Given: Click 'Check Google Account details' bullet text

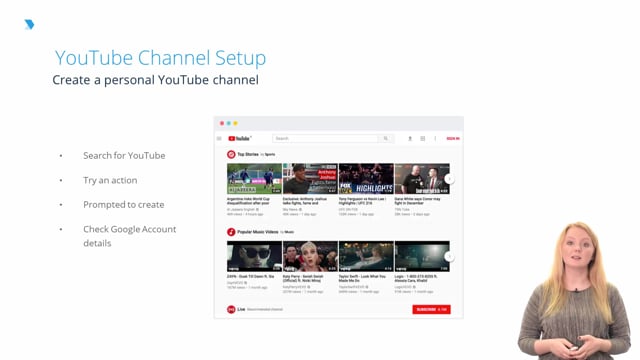Looking at the screenshot, I should [x=130, y=236].
